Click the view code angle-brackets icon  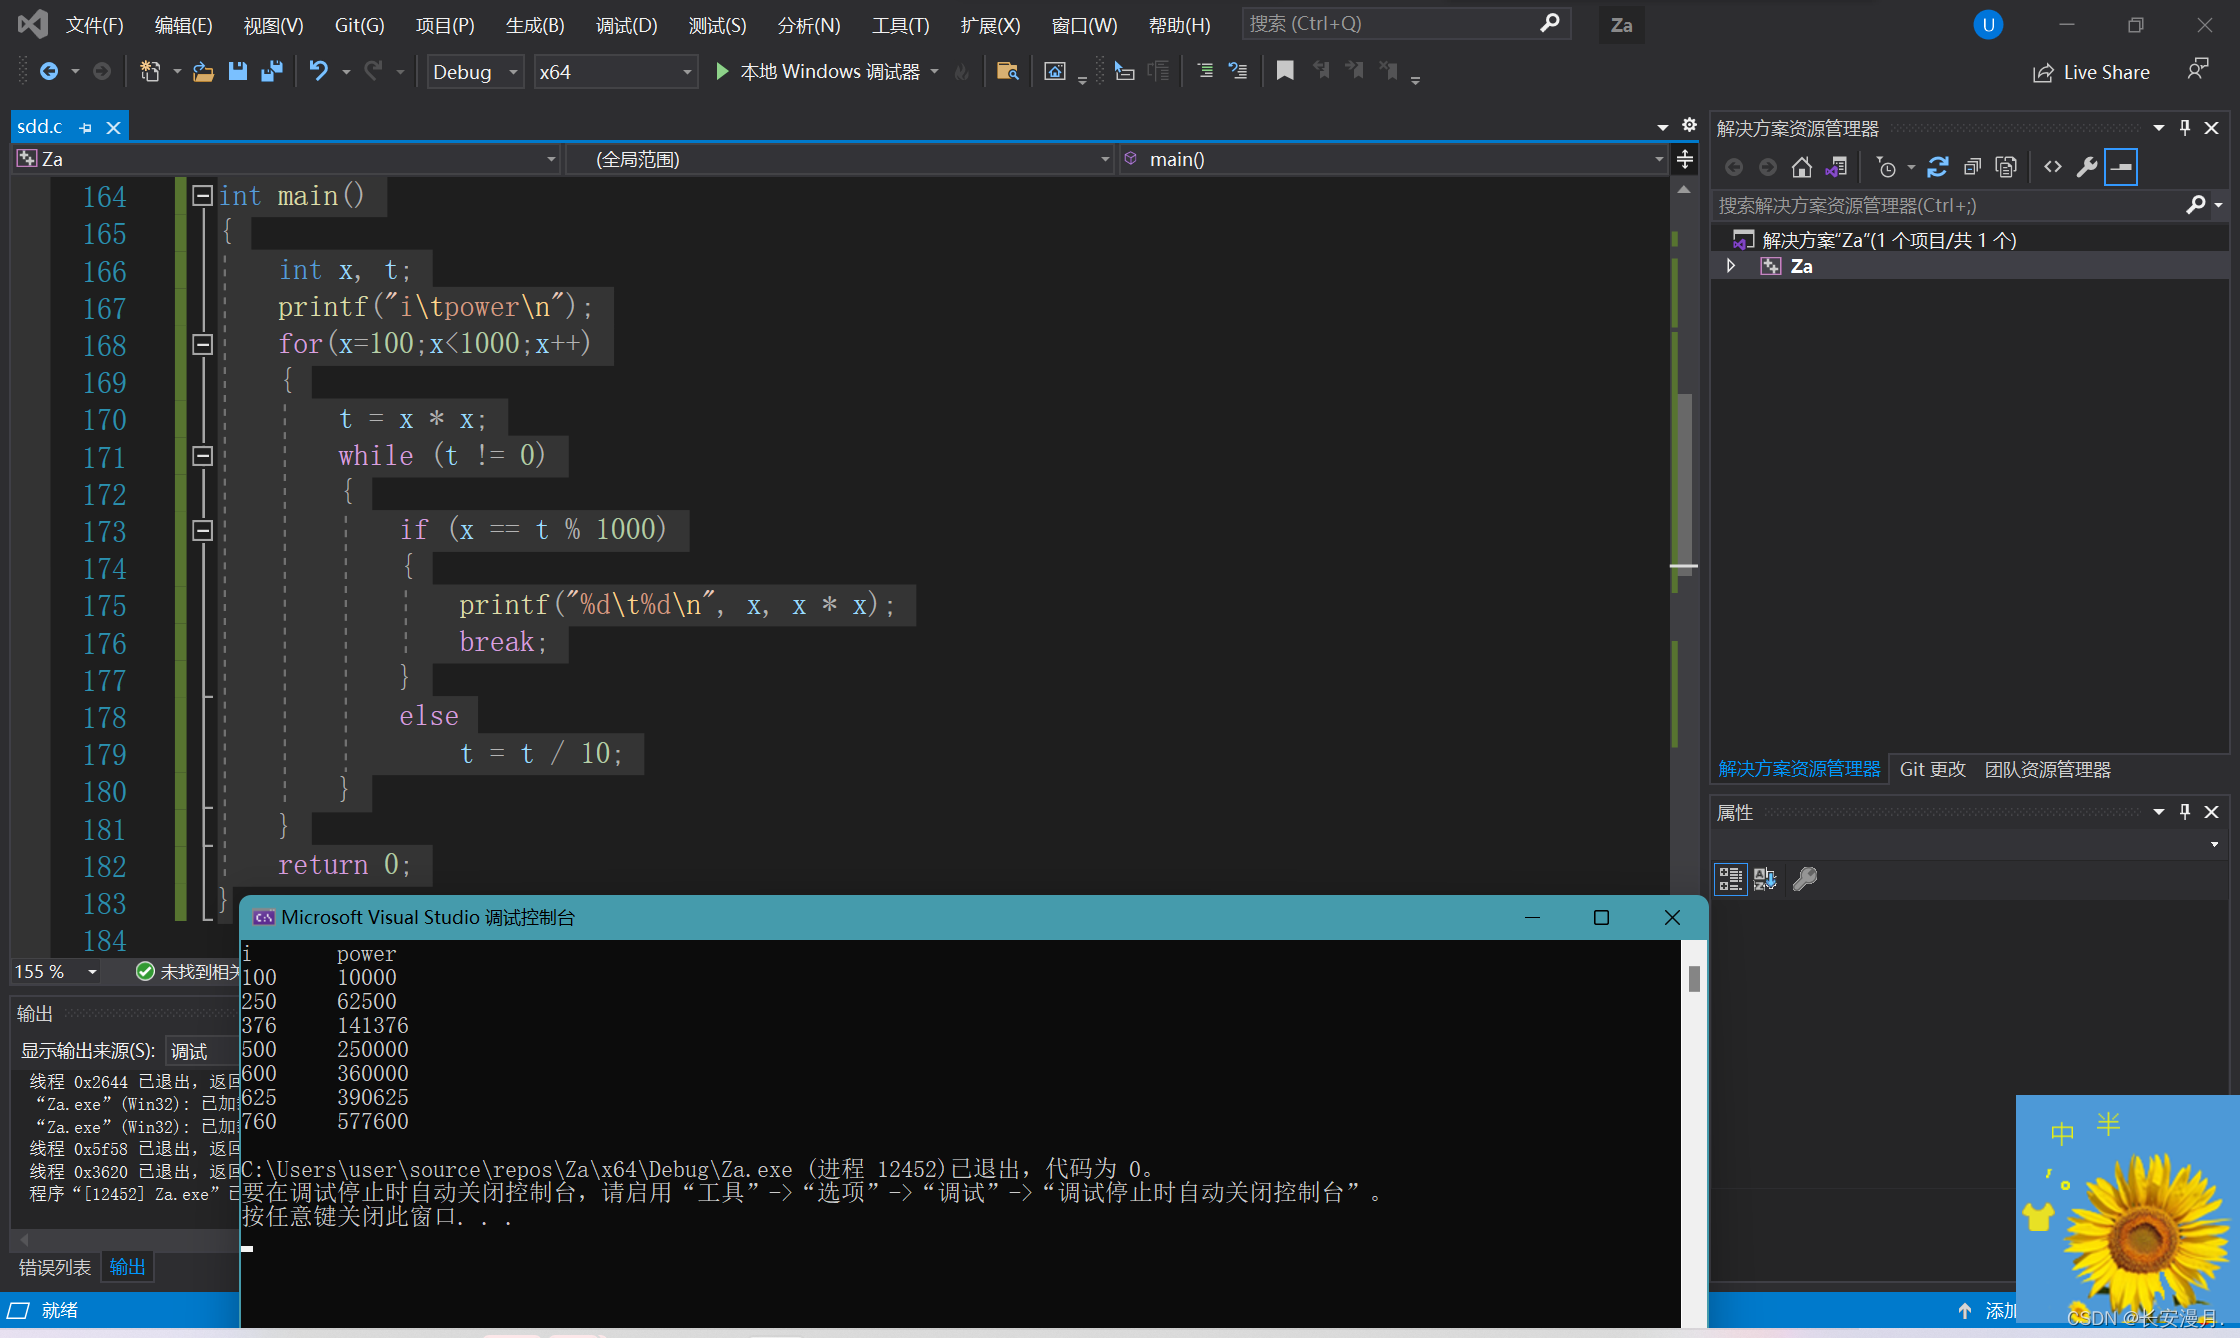coord(2053,168)
